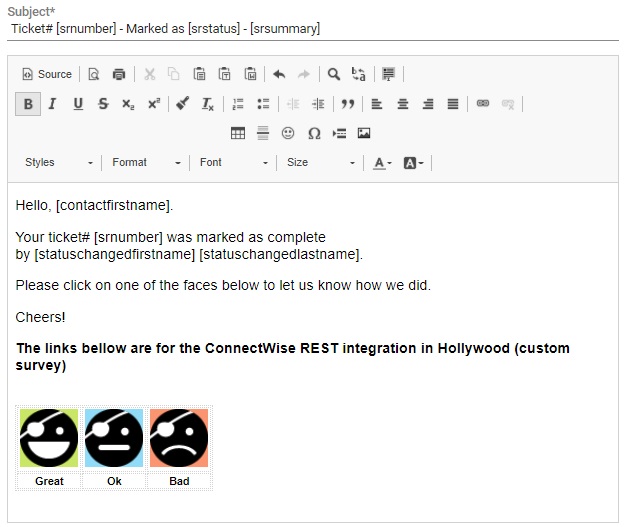Open the Smiley emoticon picker
Viewport: 627px width, 527px height.
288,133
